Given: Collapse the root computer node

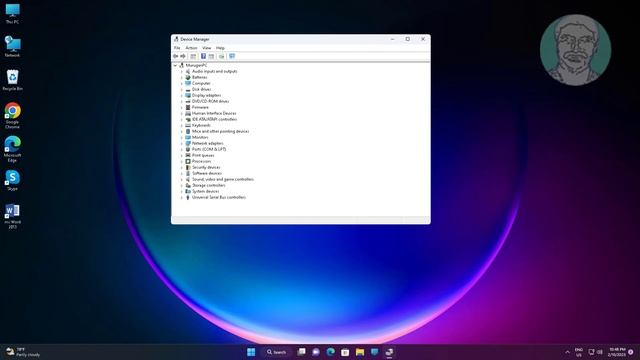Looking at the screenshot, I should [x=175, y=65].
